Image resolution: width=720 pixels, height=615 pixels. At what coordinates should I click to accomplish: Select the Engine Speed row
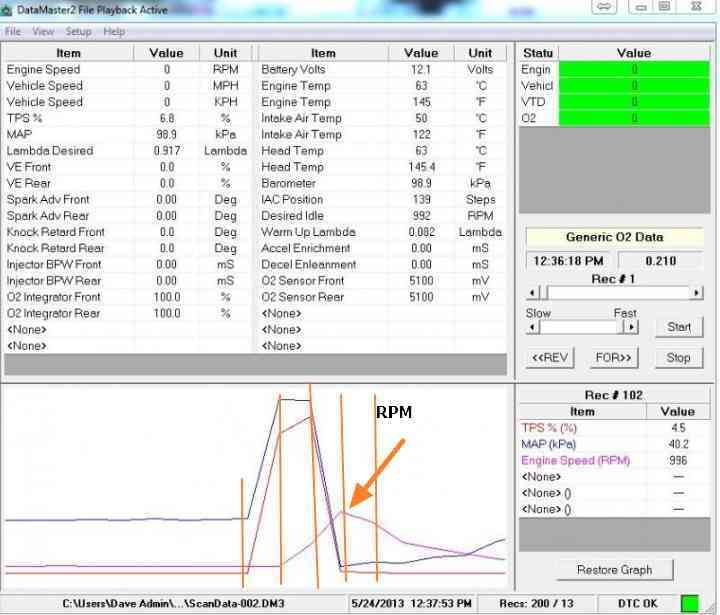pyautogui.click(x=129, y=69)
